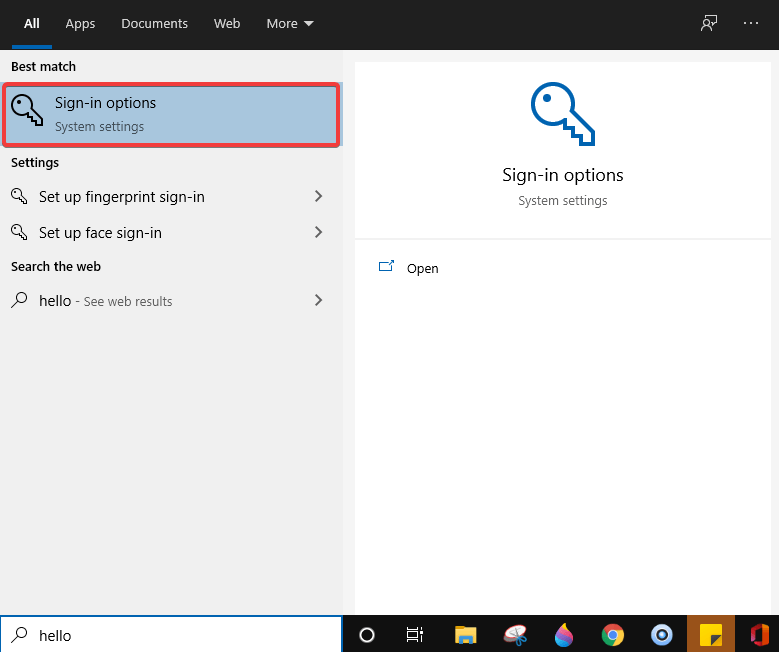The width and height of the screenshot is (779, 652).
Task: Launch Google Chrome from the taskbar
Action: (x=613, y=635)
